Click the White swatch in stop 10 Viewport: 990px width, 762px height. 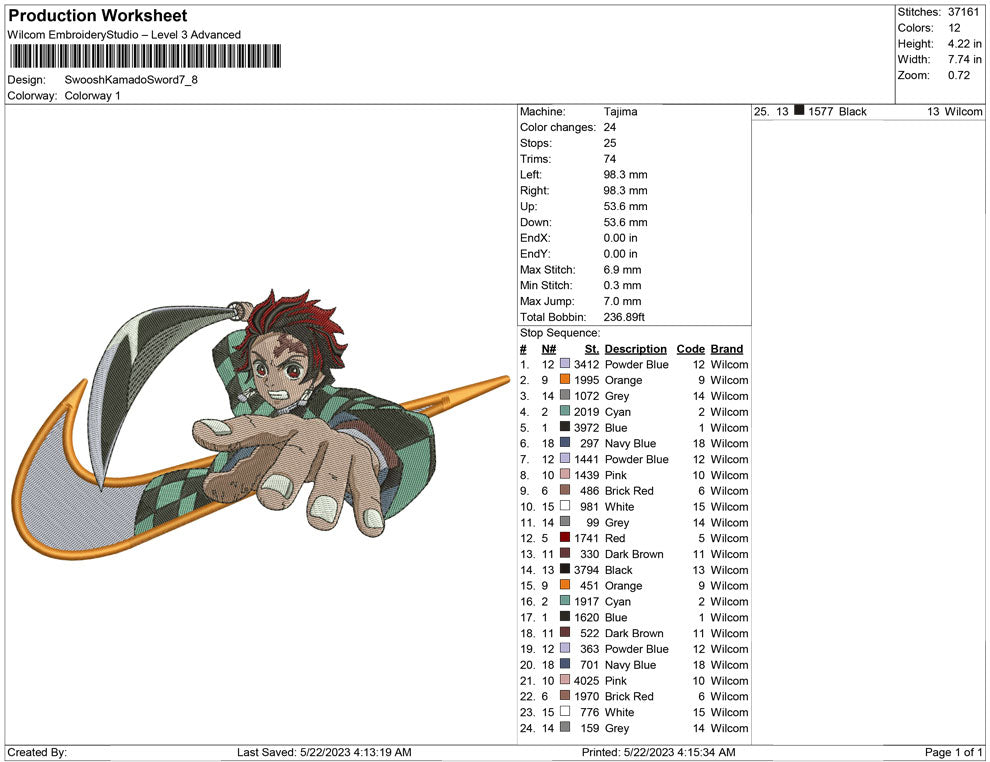click(565, 506)
